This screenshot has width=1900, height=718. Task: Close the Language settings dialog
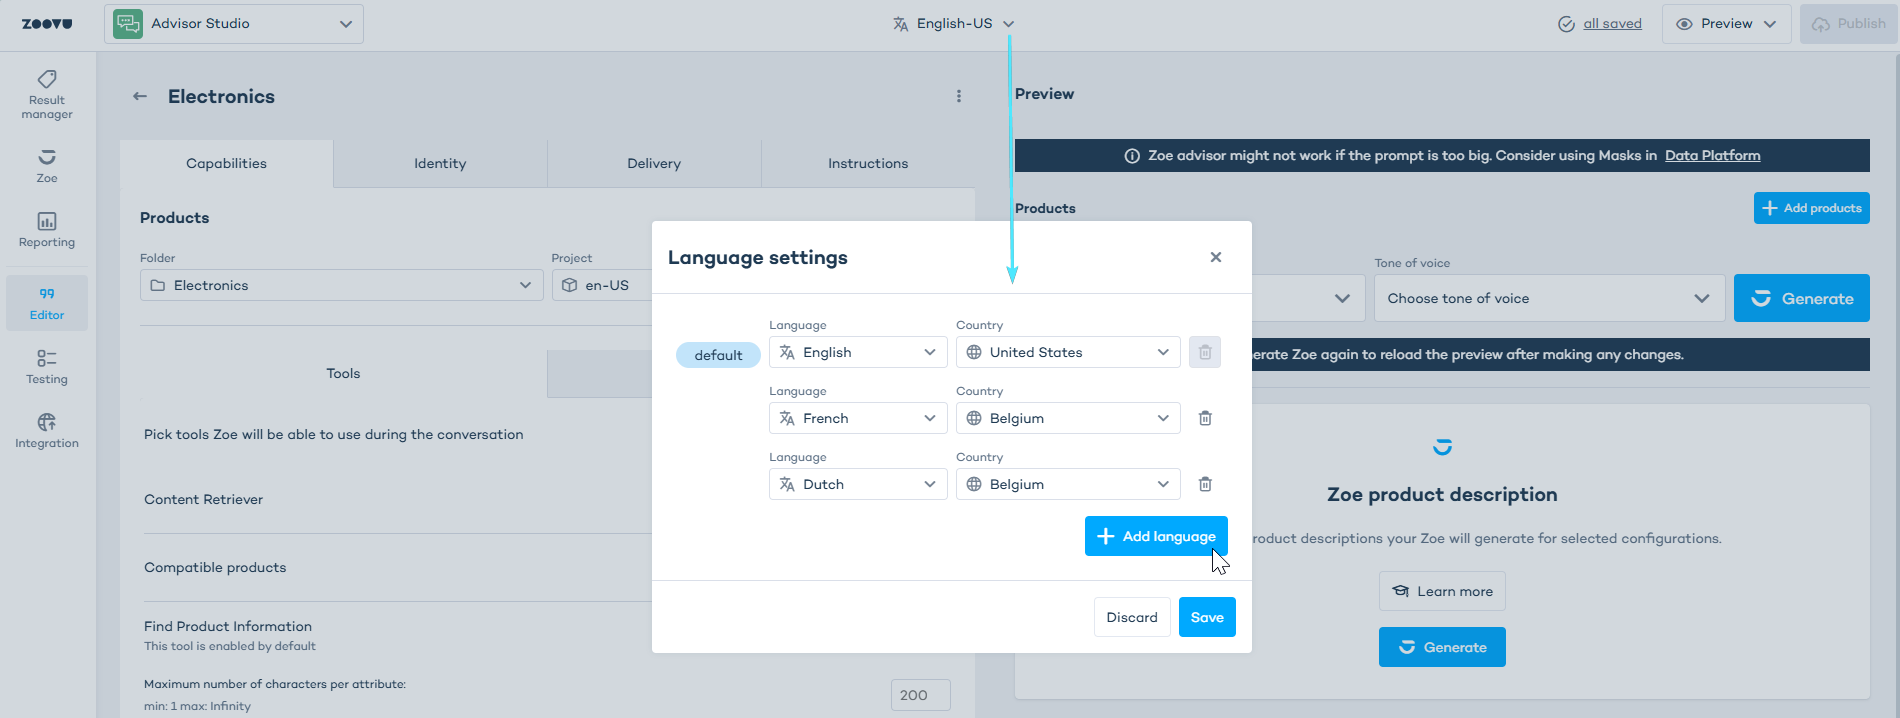point(1216,257)
